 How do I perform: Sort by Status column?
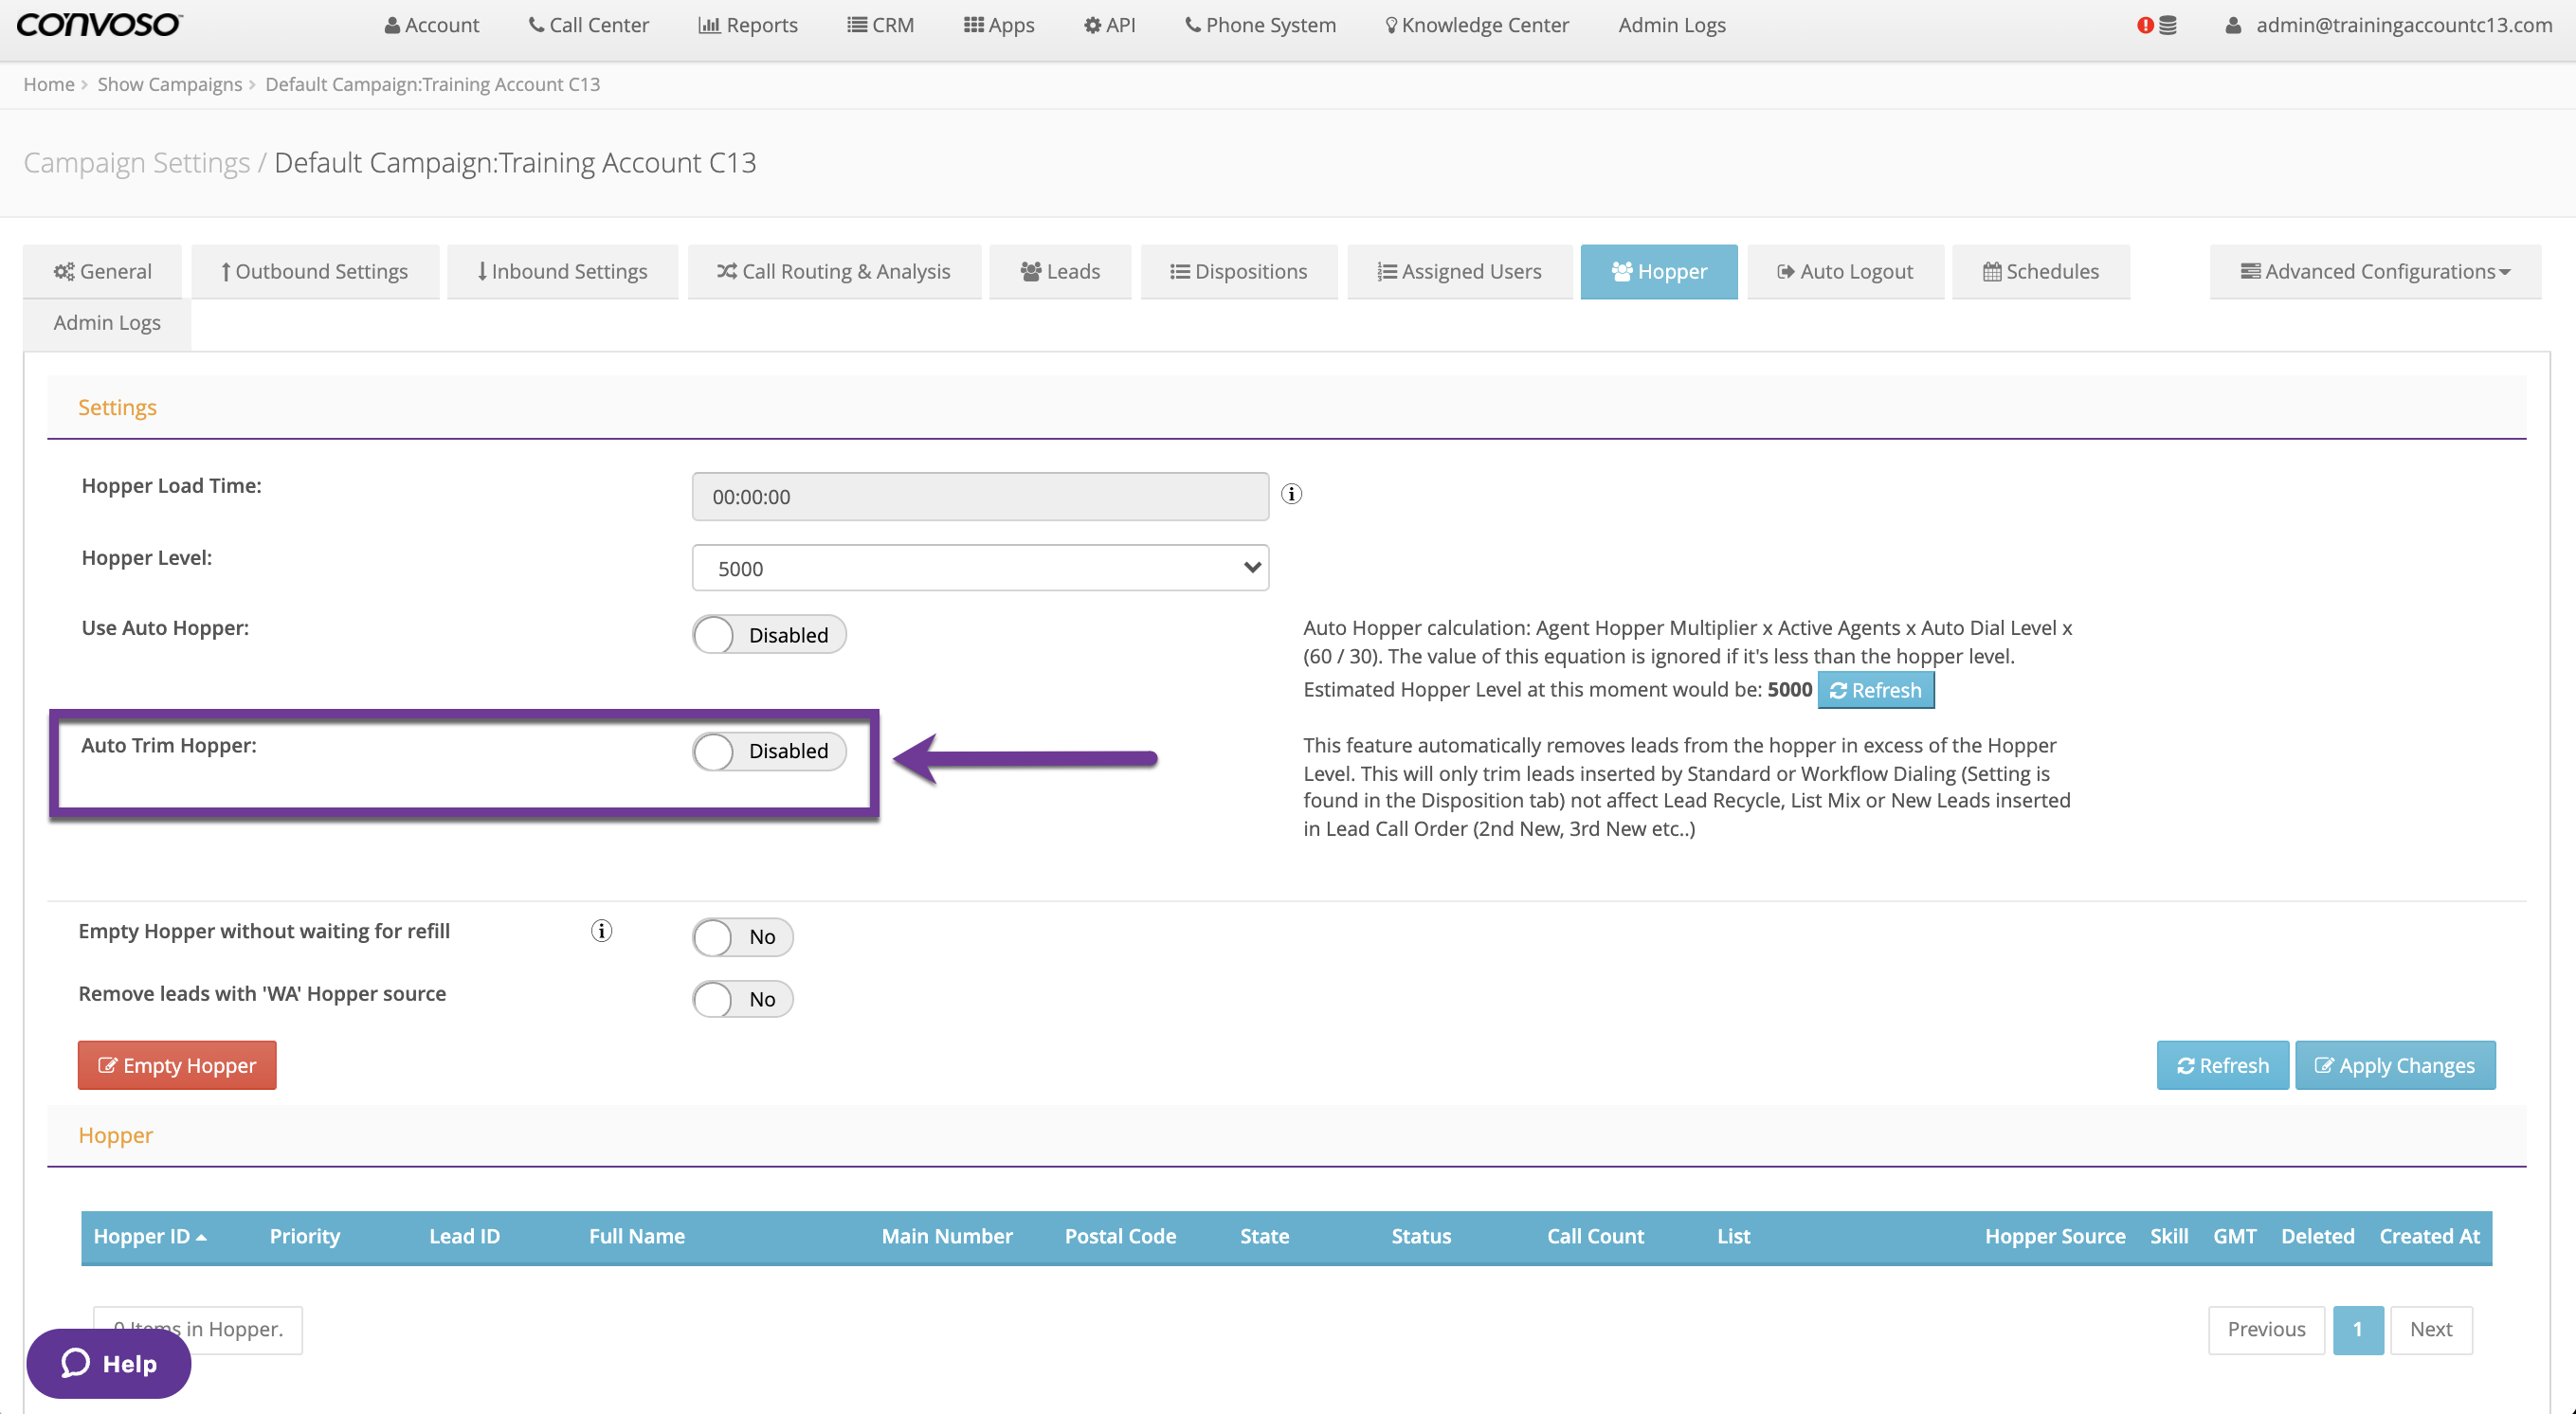[x=1421, y=1236]
